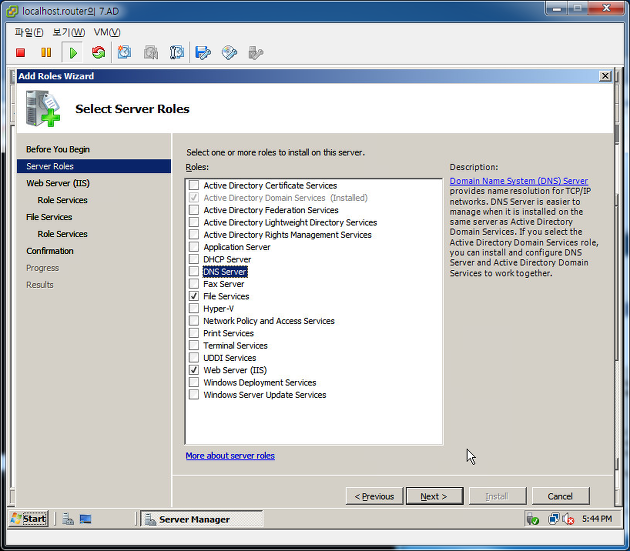Go to File Services step
Viewport: 630px width, 551px height.
pos(49,217)
